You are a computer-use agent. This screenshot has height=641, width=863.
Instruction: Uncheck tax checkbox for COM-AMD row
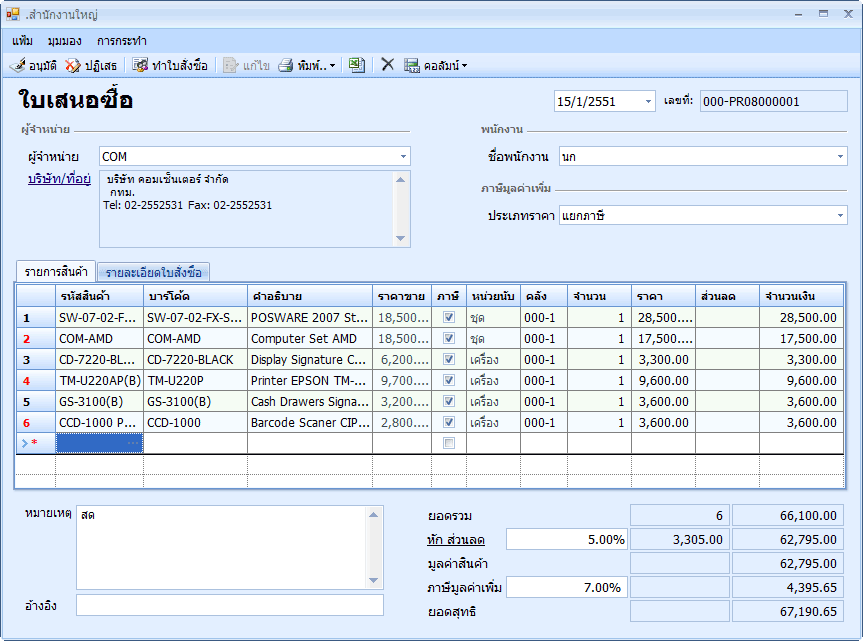[449, 338]
